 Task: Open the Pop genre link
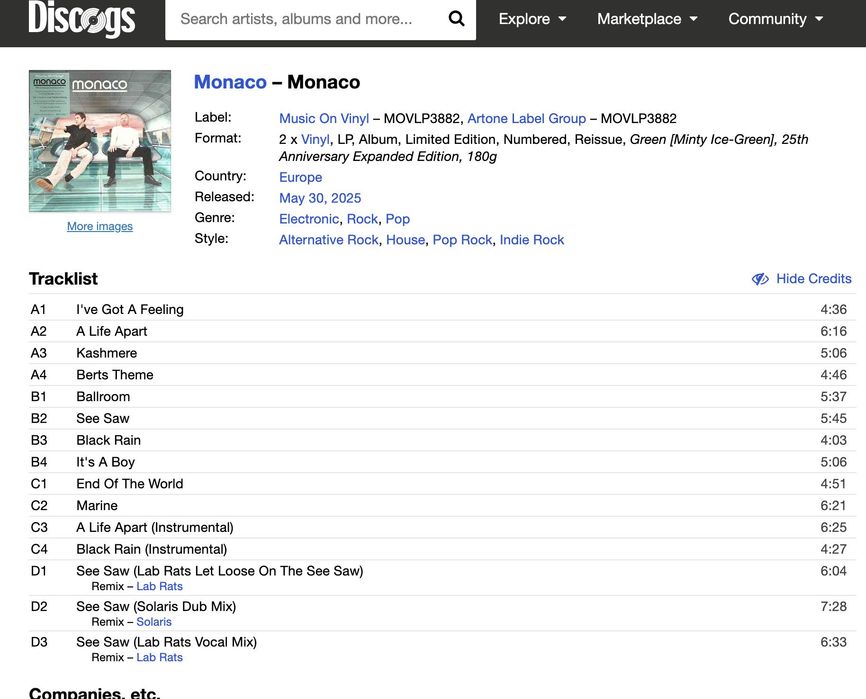398,219
